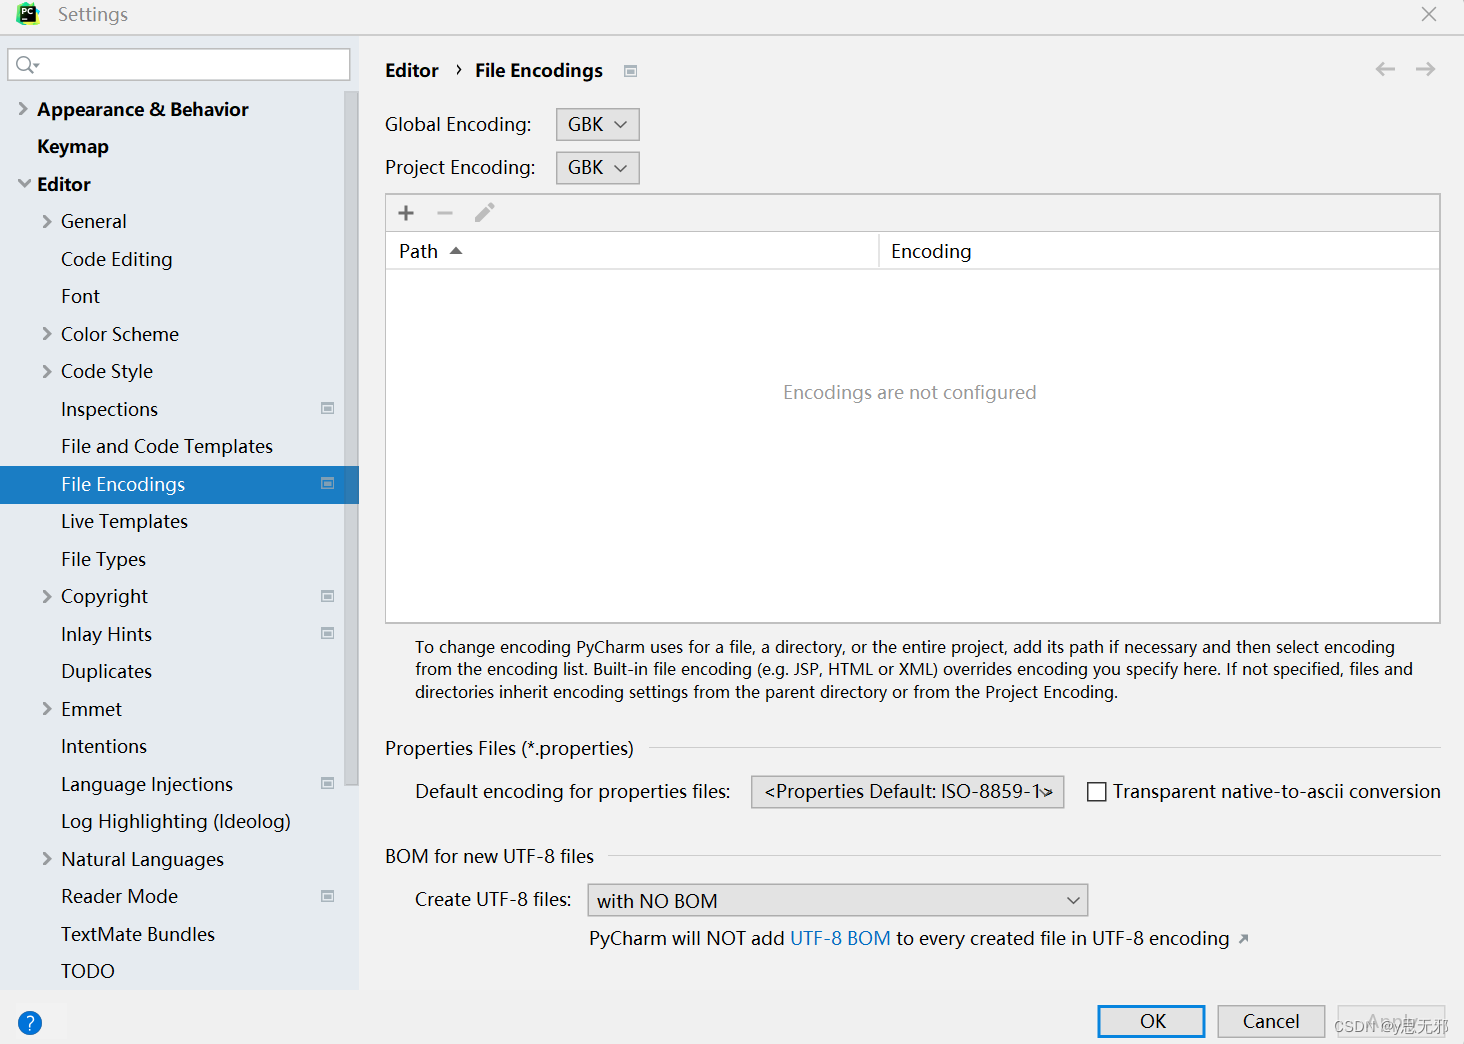This screenshot has width=1464, height=1044.
Task: Click the search magnifier icon
Action: [26, 65]
